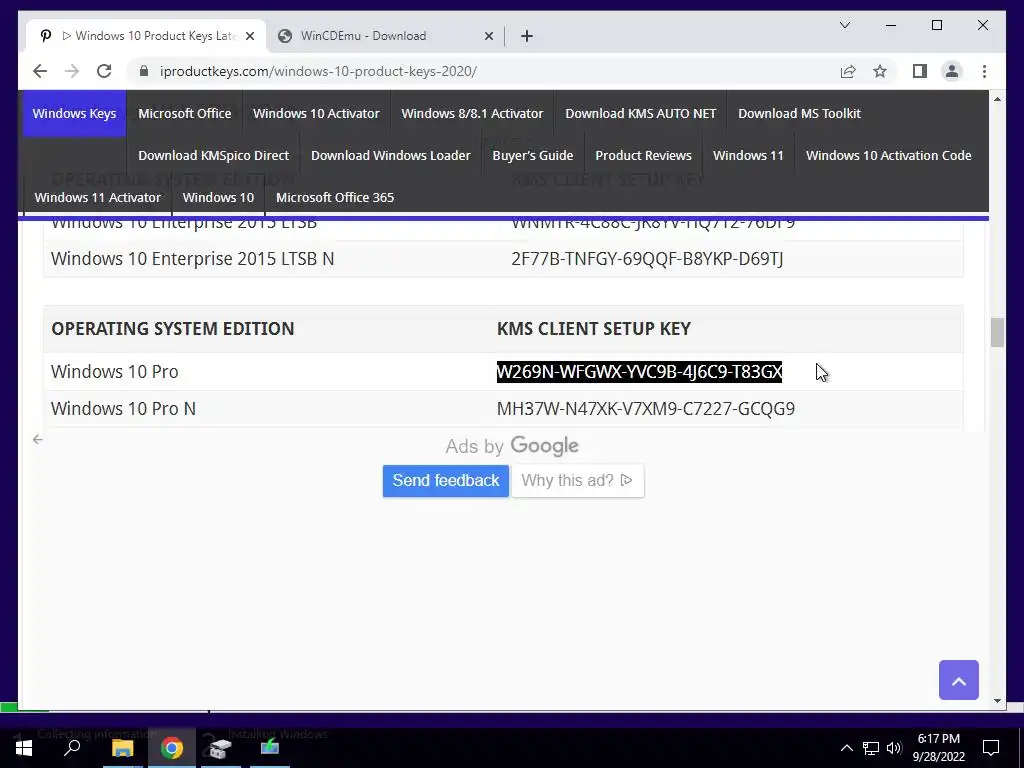
Task: Click the forward navigation arrow
Action: [x=72, y=71]
